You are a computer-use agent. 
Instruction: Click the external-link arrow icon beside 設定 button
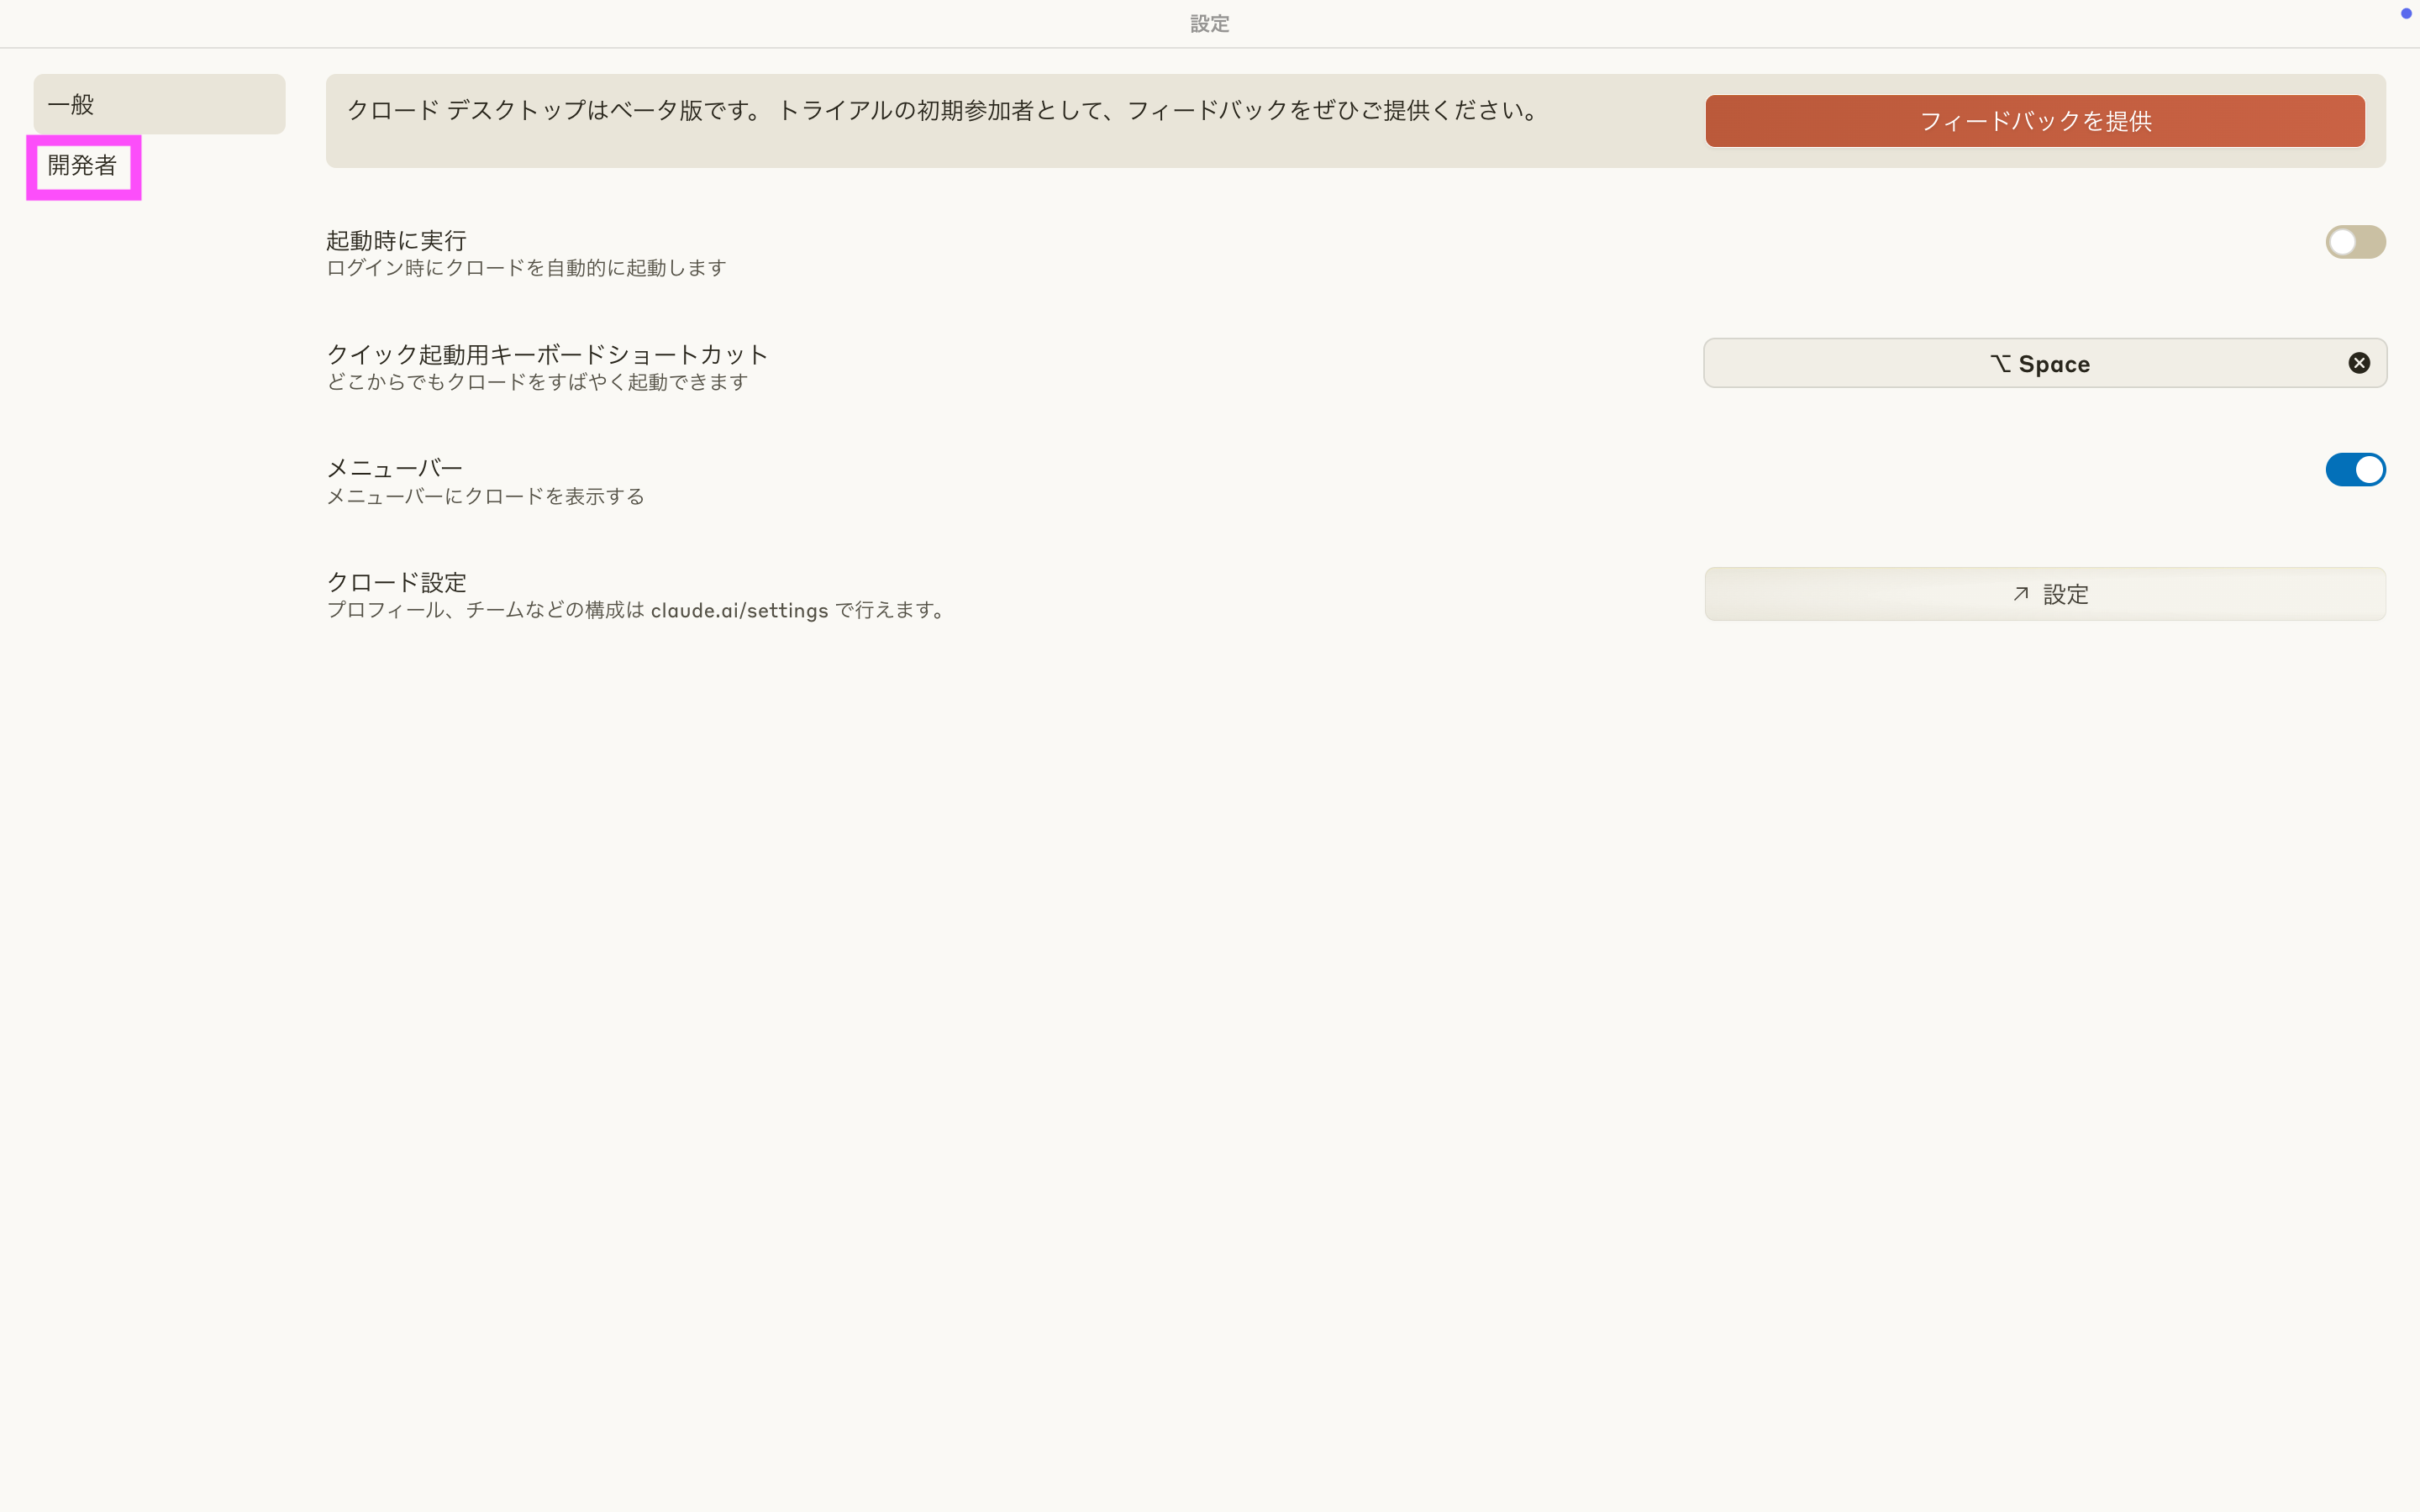click(x=2020, y=594)
